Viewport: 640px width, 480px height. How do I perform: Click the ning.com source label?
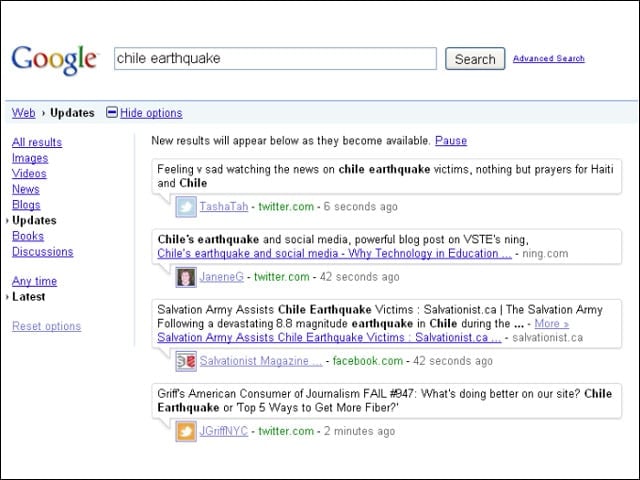(x=545, y=253)
